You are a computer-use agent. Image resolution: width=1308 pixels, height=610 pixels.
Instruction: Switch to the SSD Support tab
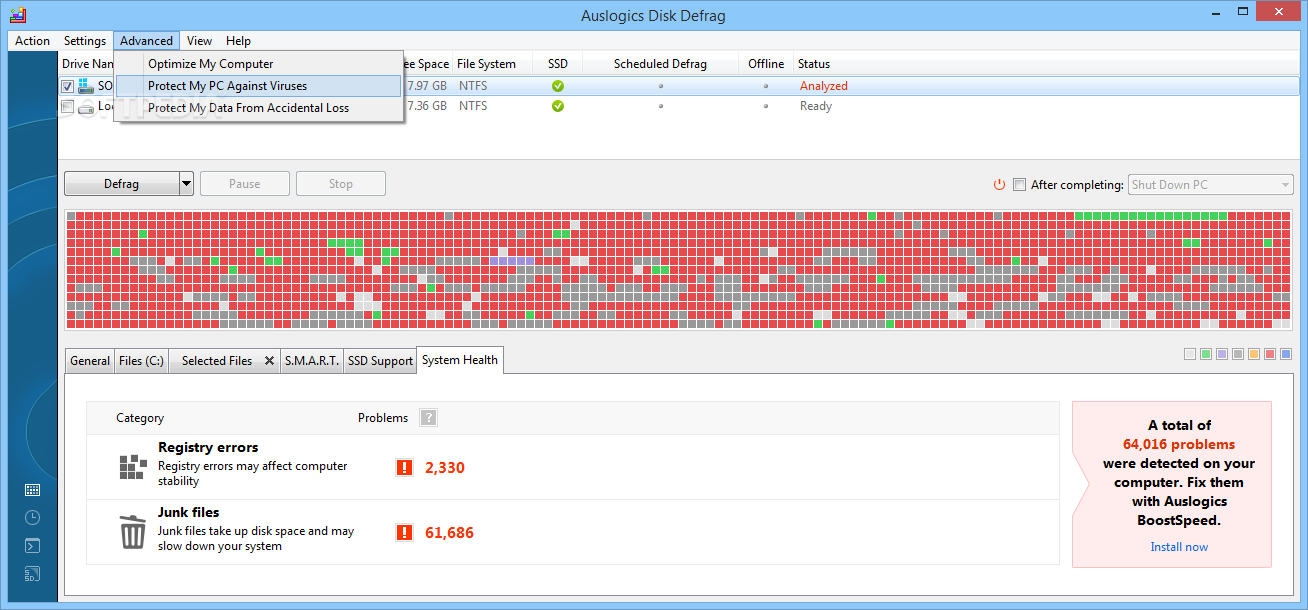pos(379,361)
